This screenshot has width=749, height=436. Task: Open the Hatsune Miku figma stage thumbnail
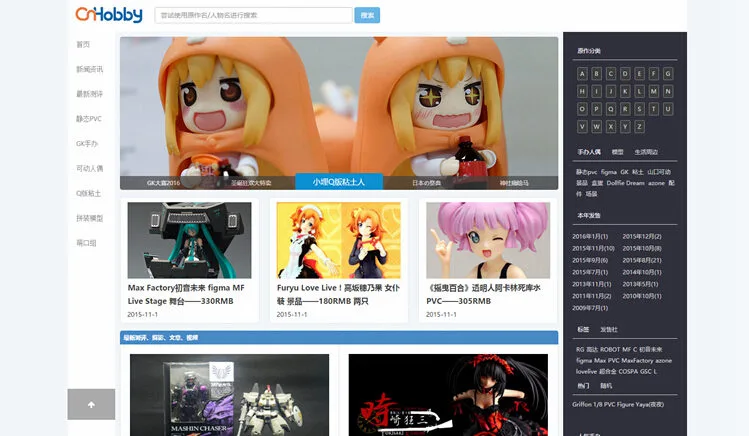(x=189, y=240)
